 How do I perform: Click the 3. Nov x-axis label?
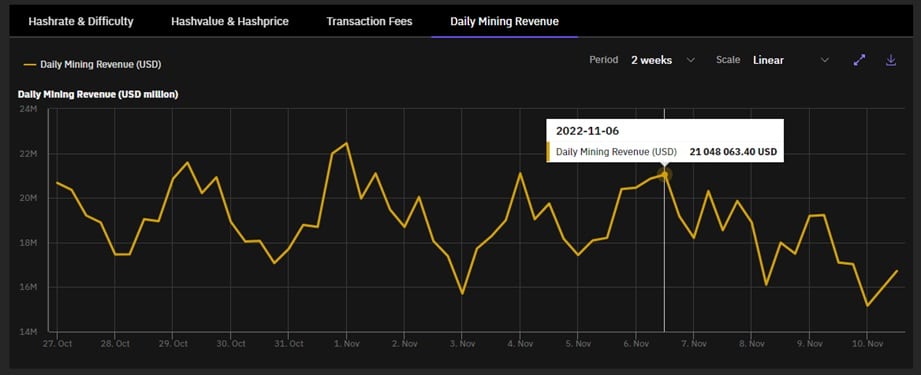(x=461, y=343)
